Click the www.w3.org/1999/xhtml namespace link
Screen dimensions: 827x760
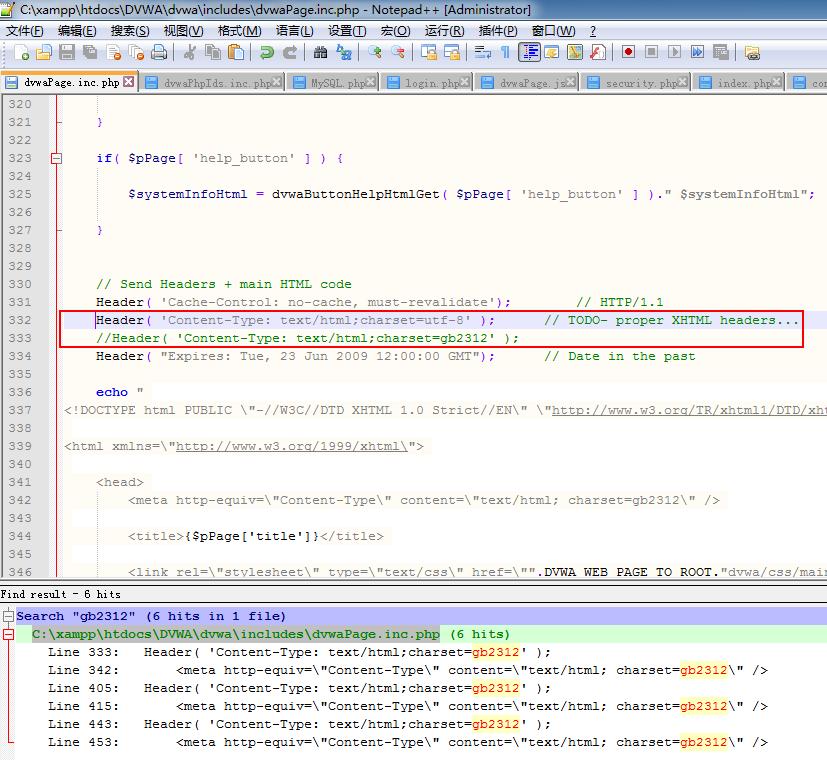coord(291,446)
